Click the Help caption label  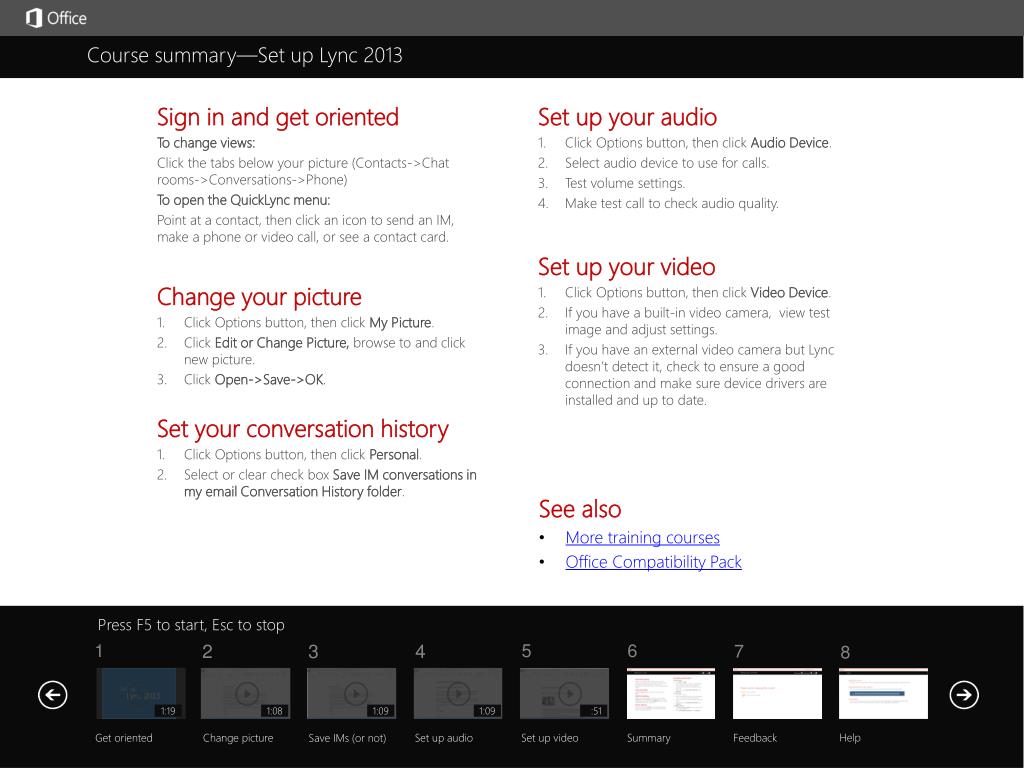coord(850,738)
